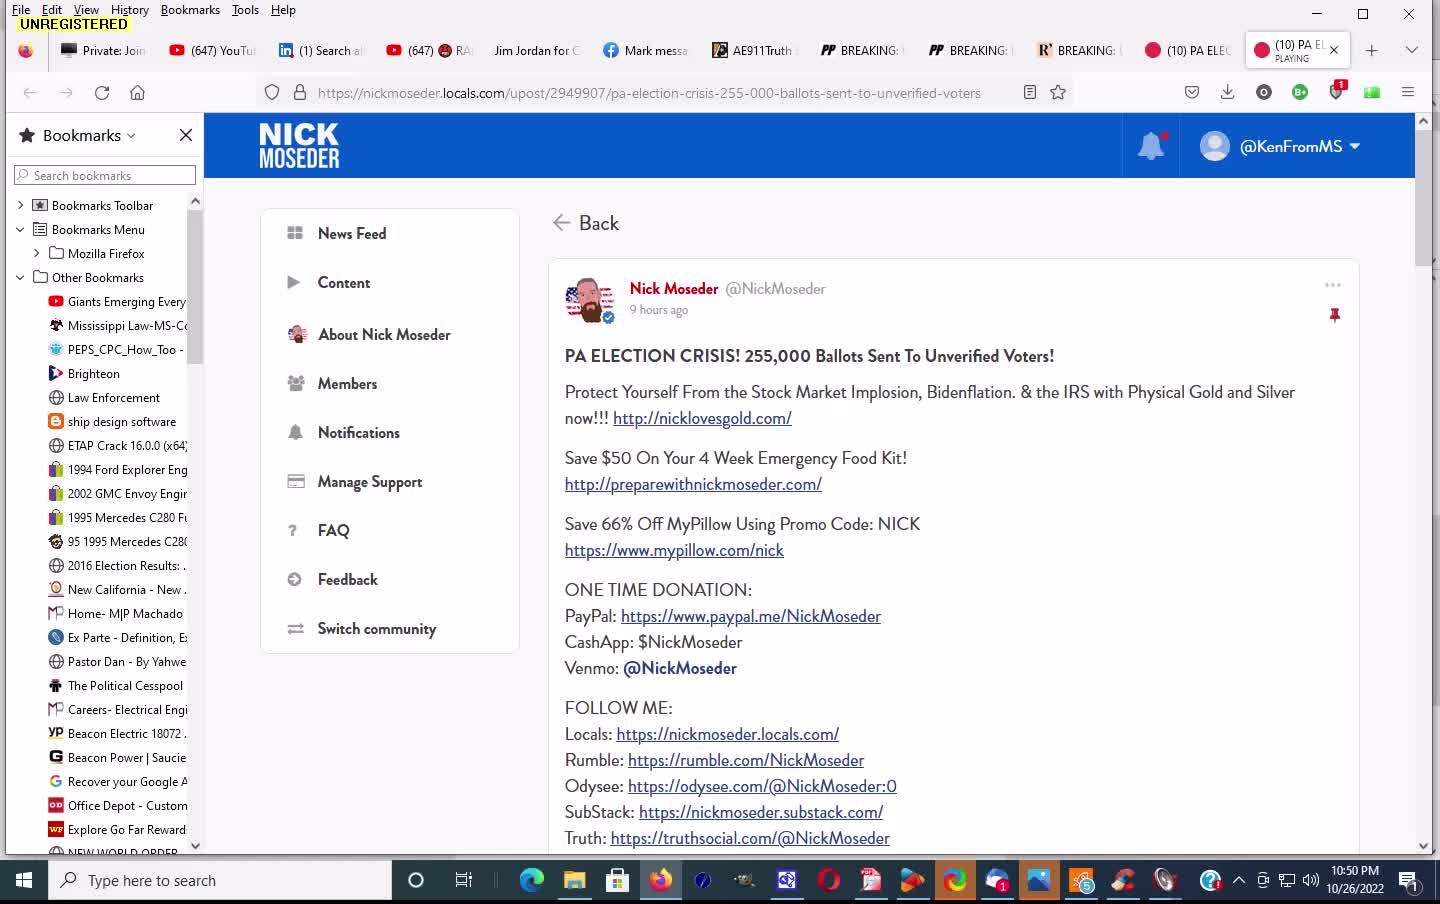This screenshot has width=1440, height=904.
Task: Open Task View on taskbar
Action: pyautogui.click(x=463, y=880)
